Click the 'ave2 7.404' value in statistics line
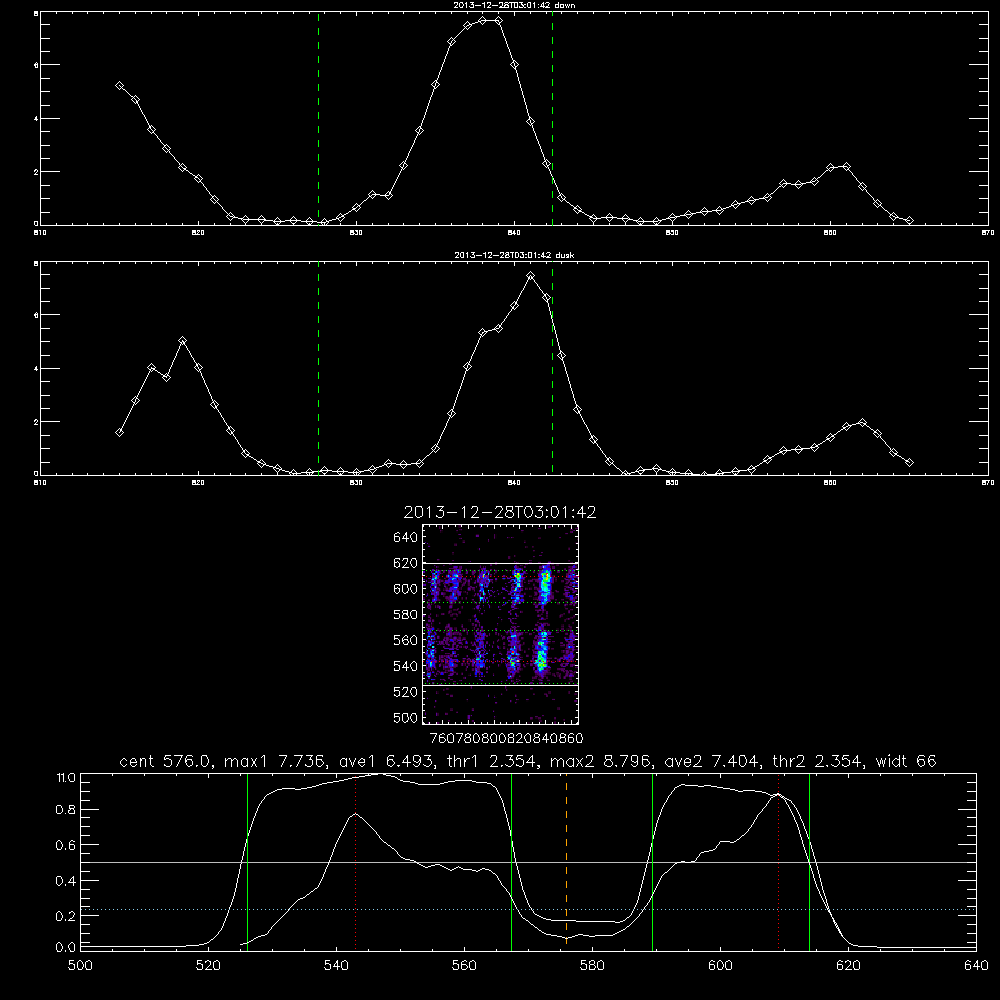The image size is (1000, 1000). (711, 761)
